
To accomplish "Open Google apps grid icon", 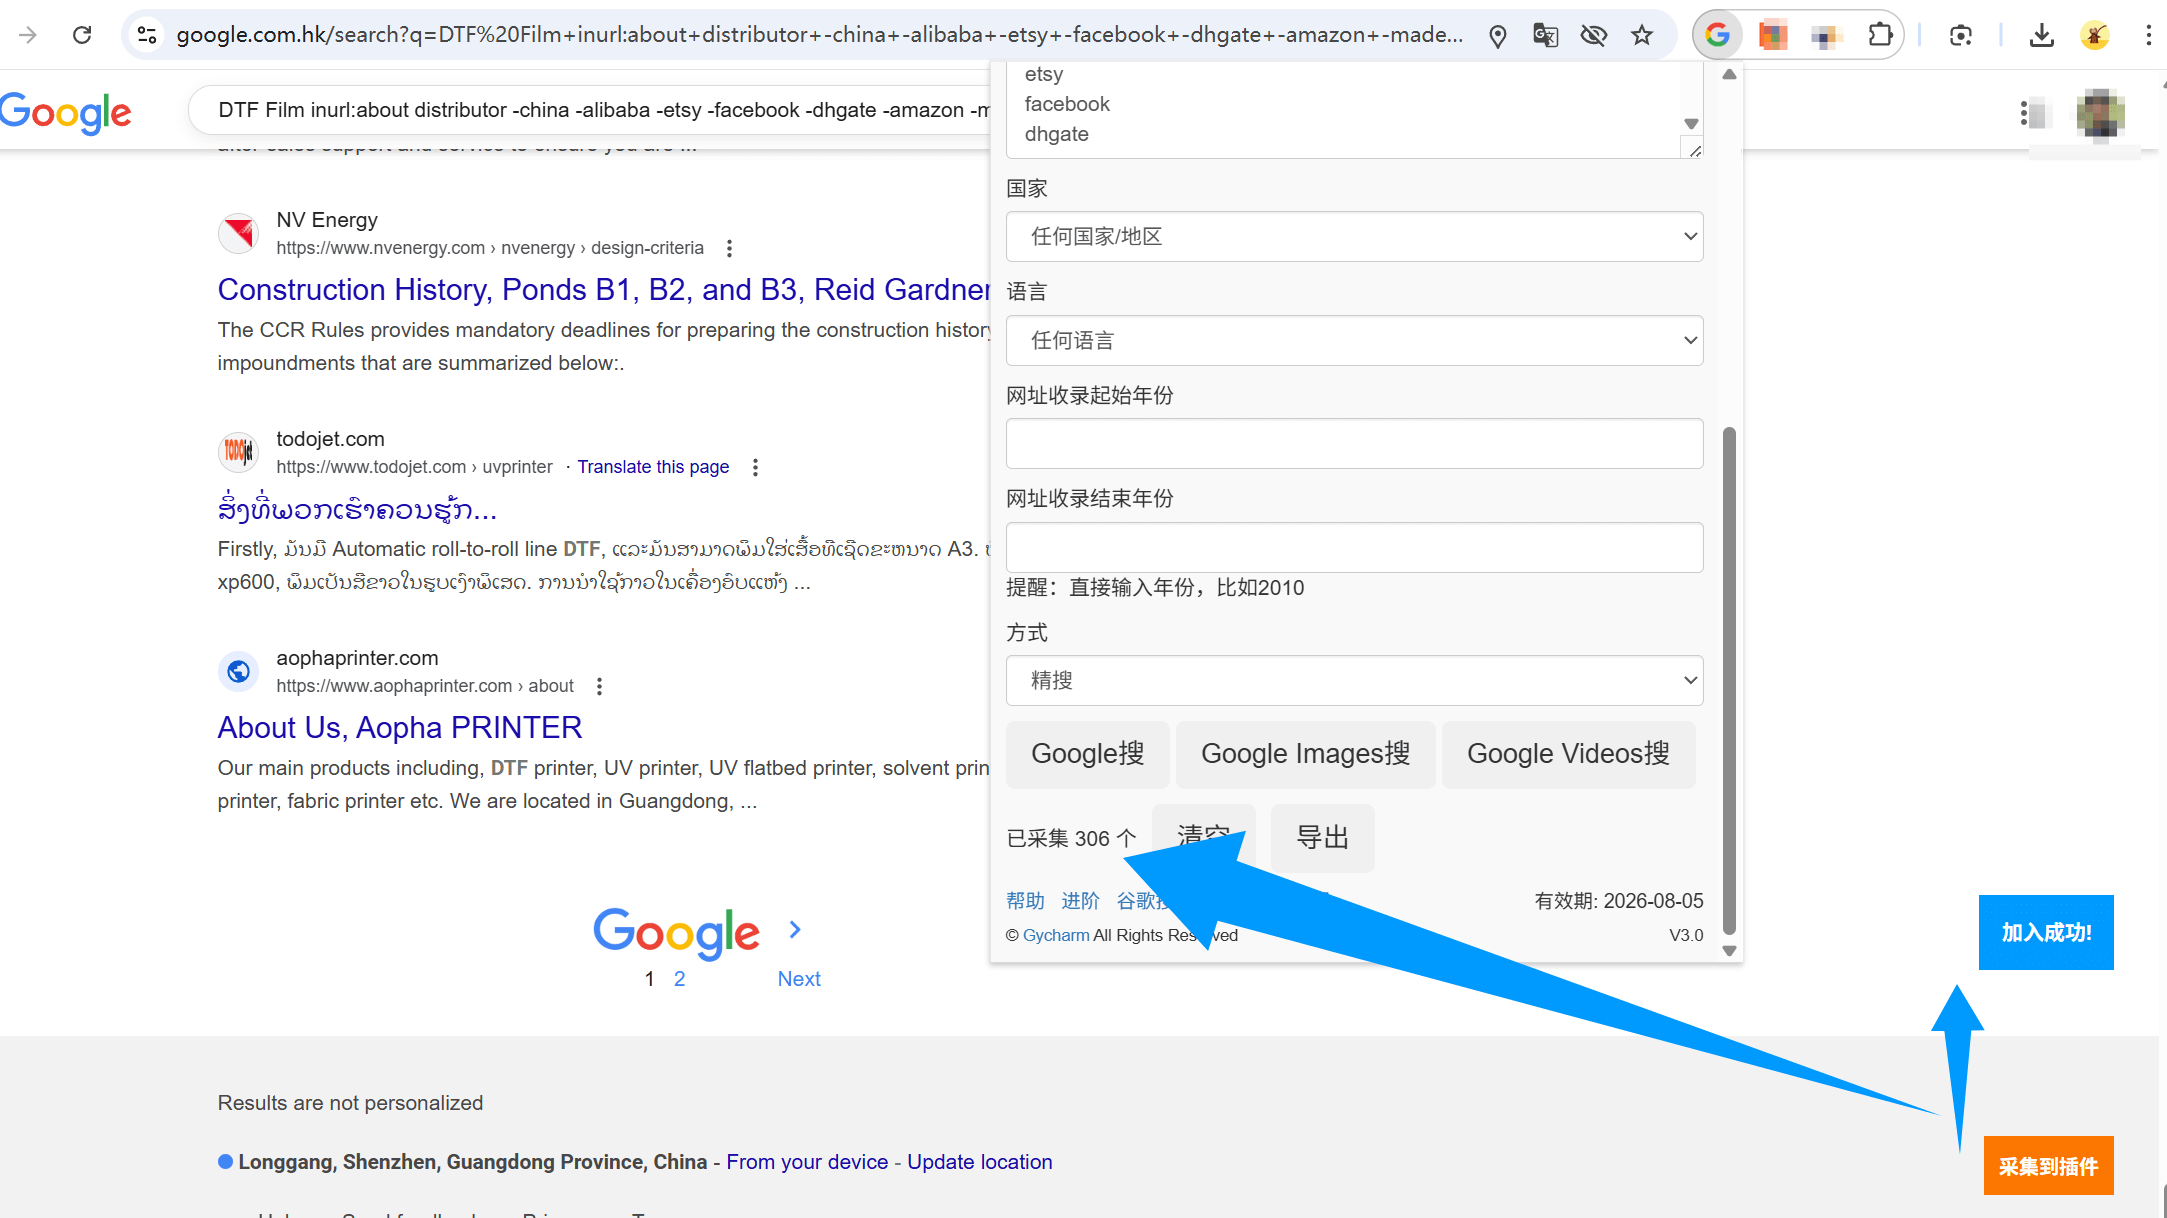I will (x=2035, y=113).
